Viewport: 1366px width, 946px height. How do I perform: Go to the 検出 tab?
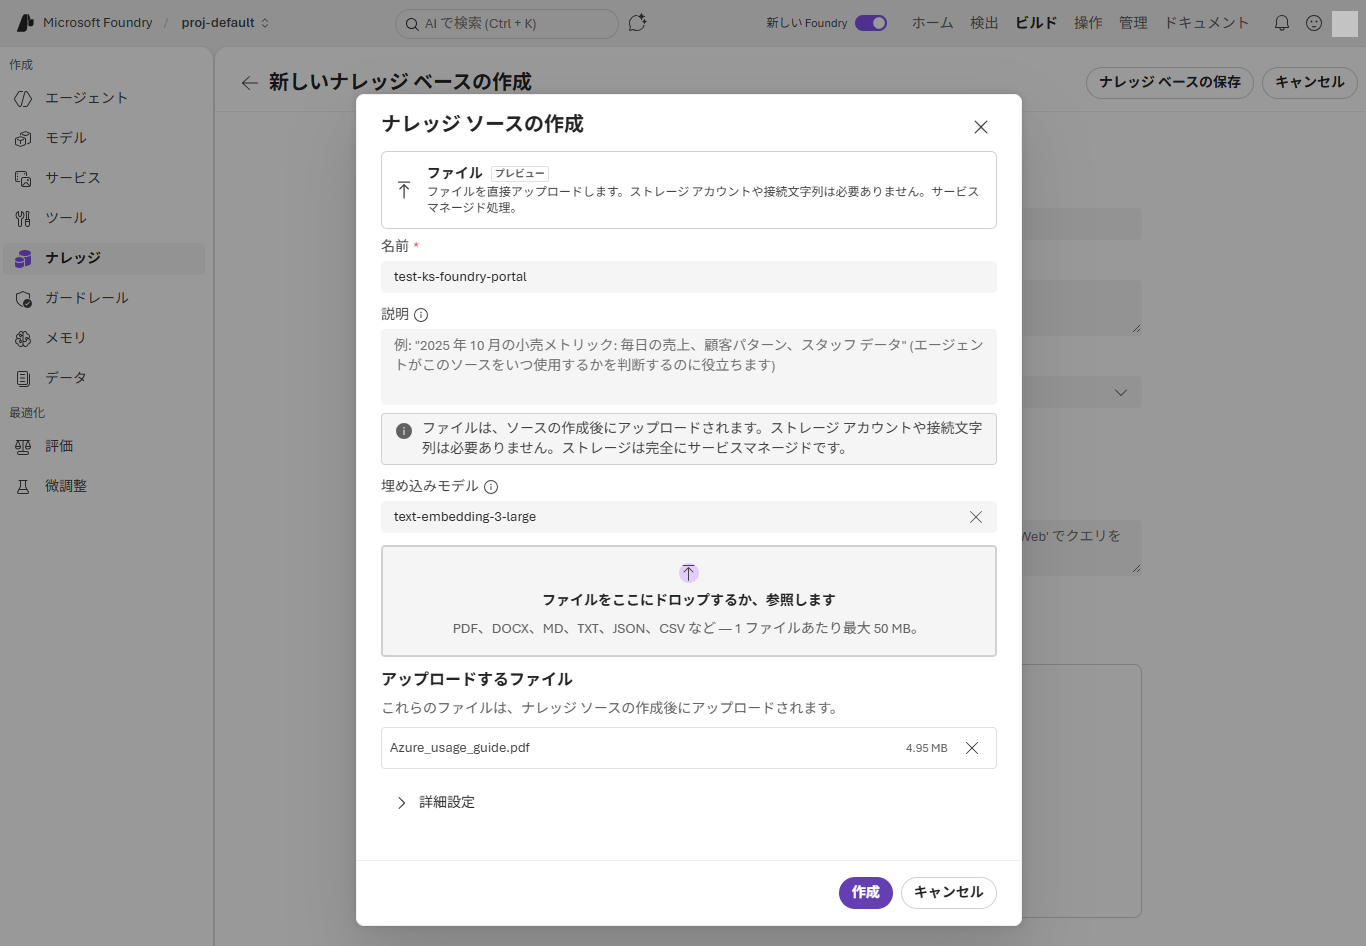pos(984,23)
